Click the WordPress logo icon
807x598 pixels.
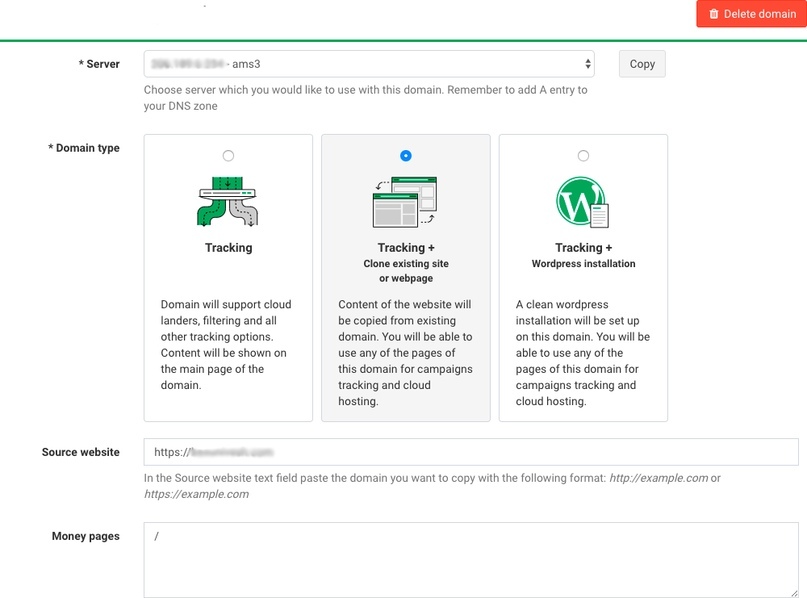pos(582,202)
